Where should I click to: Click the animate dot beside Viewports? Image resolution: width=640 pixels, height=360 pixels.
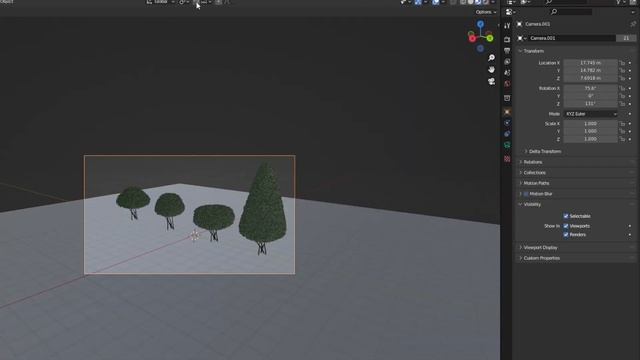coord(630,226)
